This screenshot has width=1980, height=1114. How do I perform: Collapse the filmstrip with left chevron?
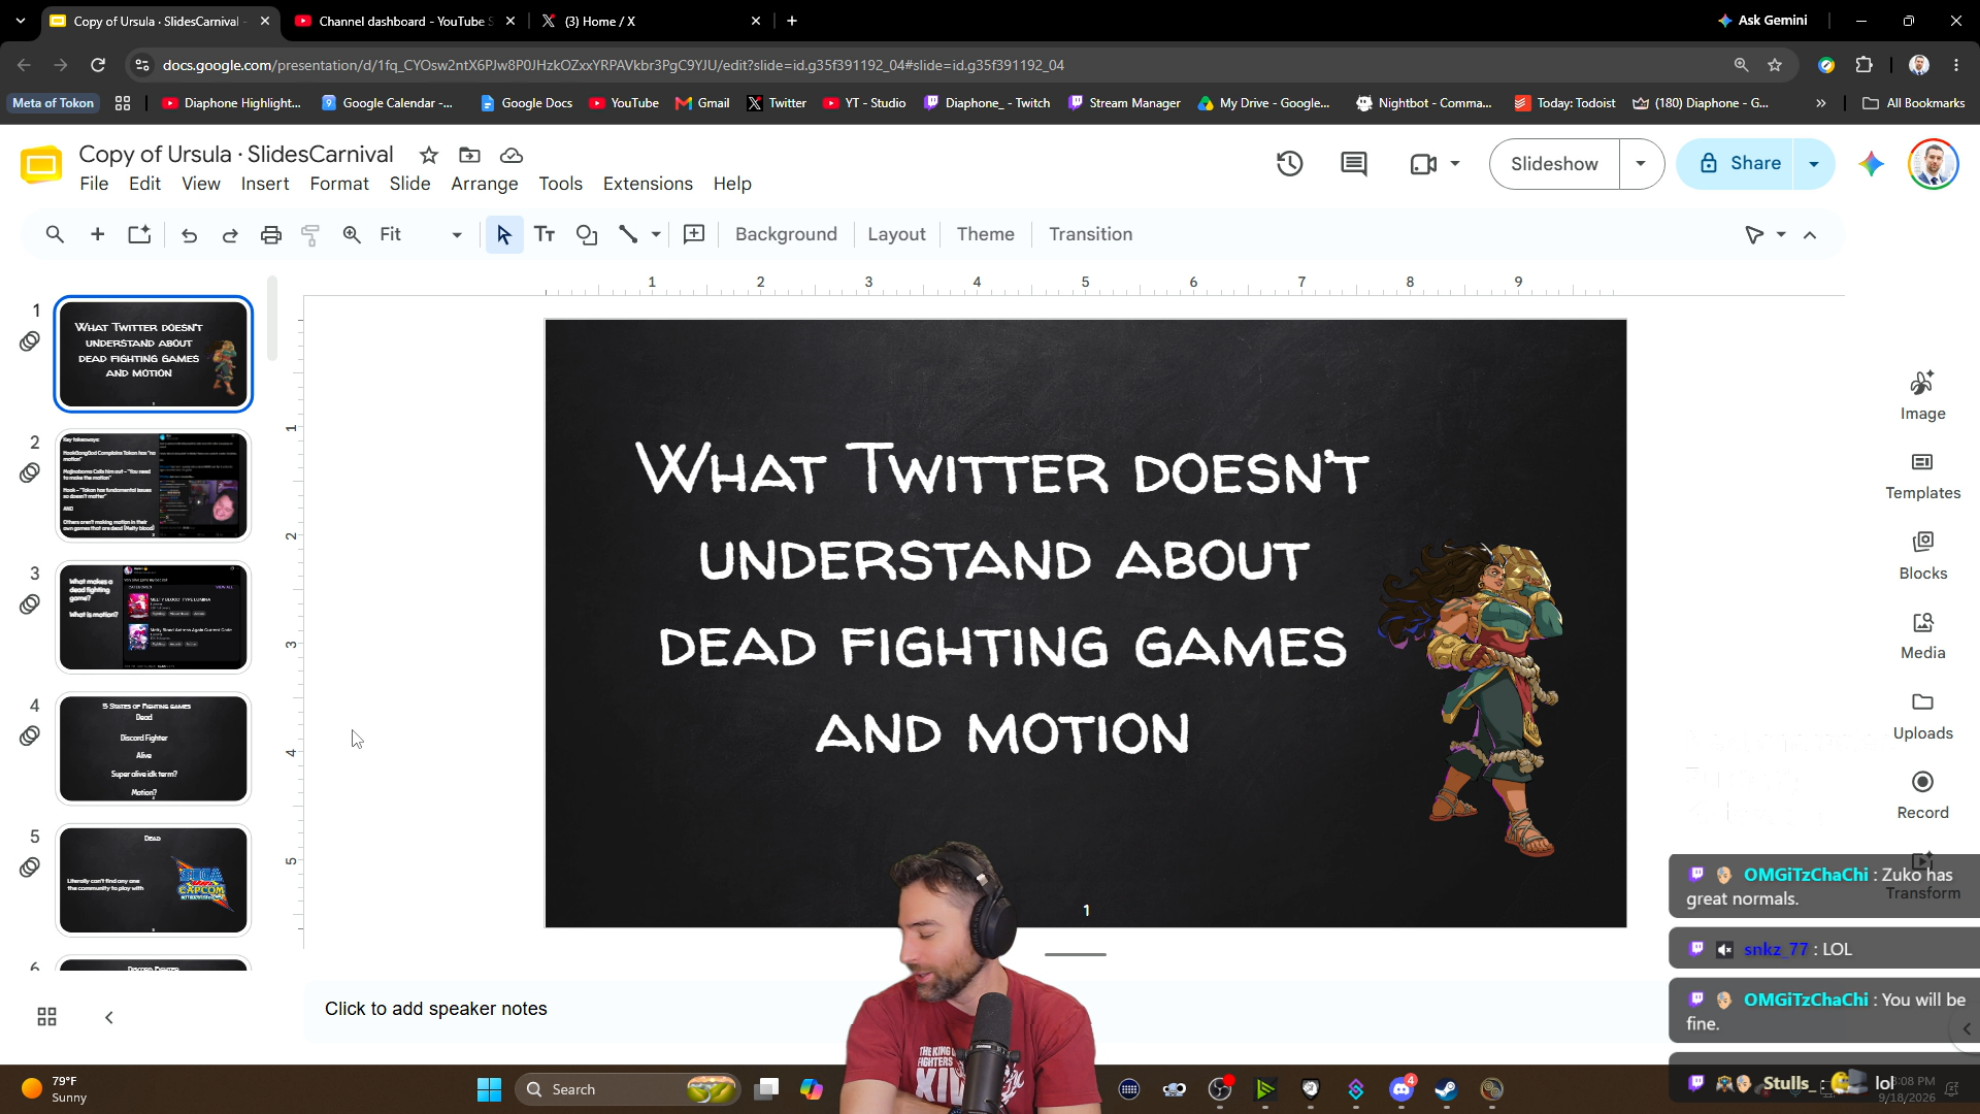[x=109, y=1017]
